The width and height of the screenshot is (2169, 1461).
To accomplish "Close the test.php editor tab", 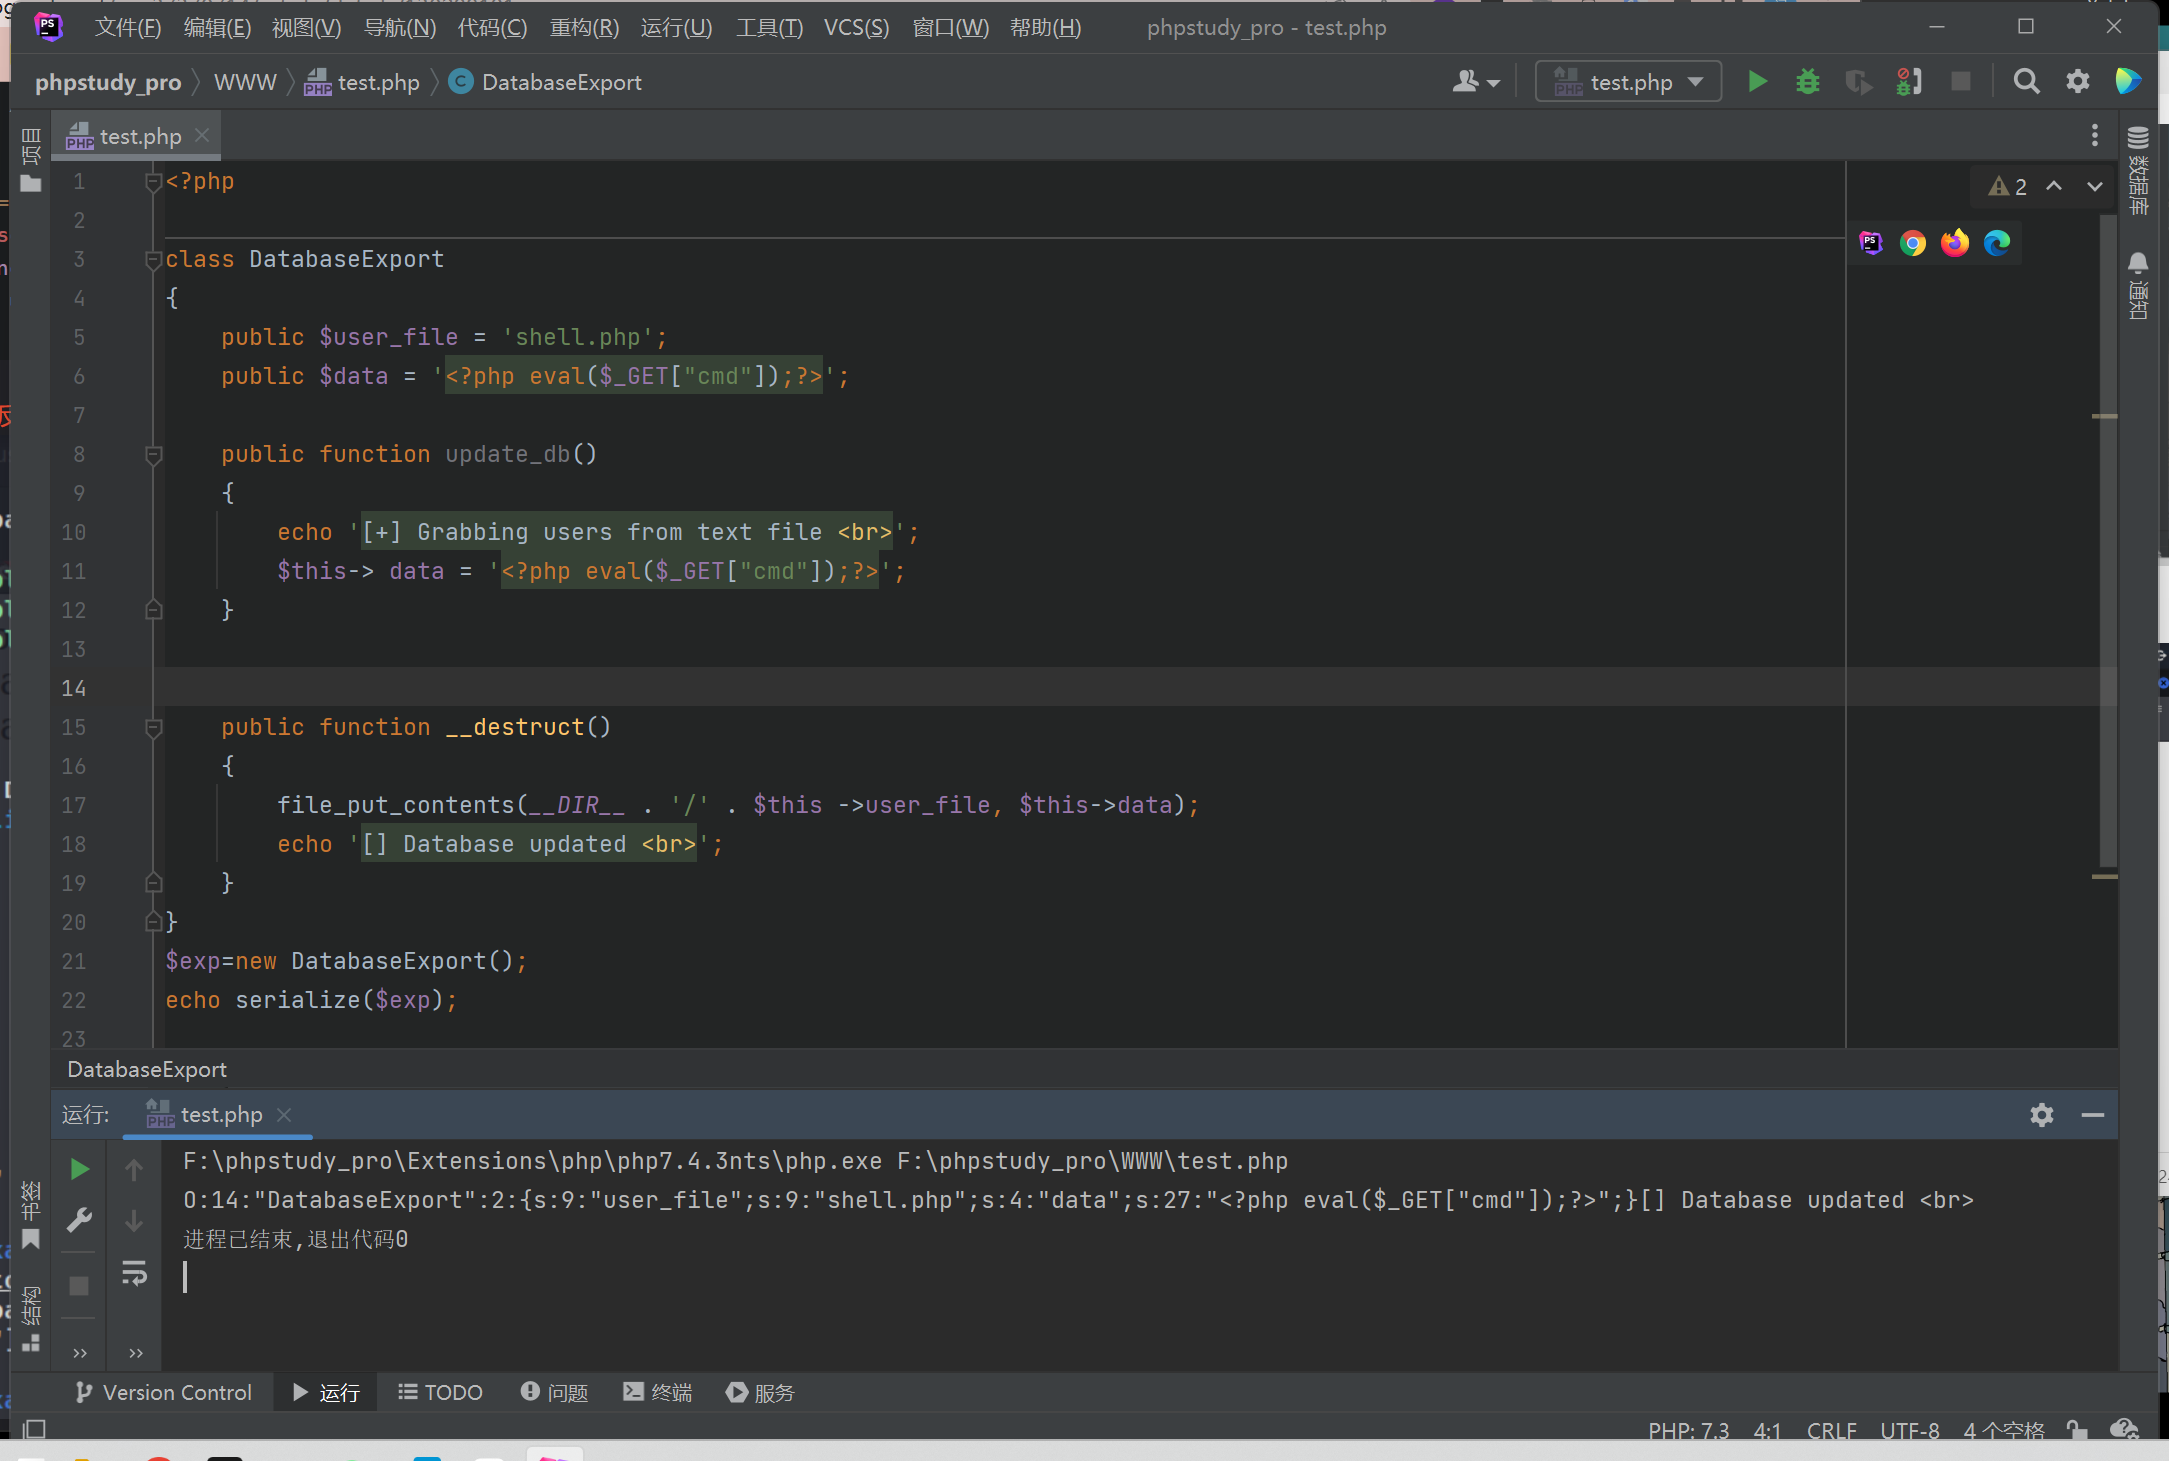I will pos(202,135).
